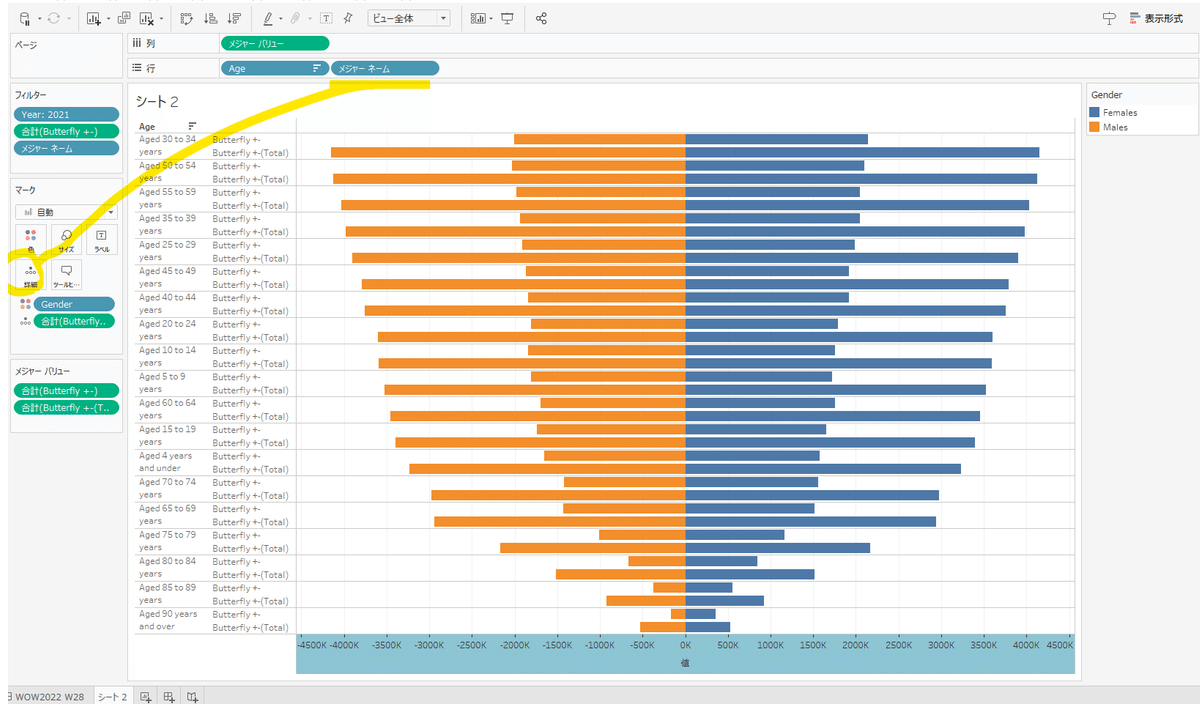Select メジャー バリュー pill on Columns shelf
Image resolution: width=1200 pixels, height=704 pixels.
click(x=275, y=43)
